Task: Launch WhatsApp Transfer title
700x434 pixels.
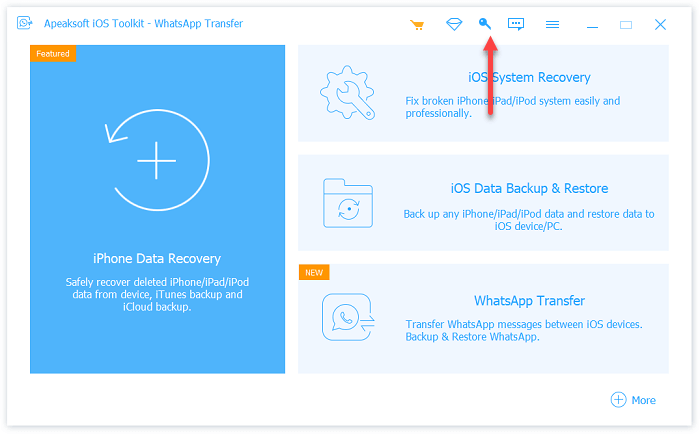Action: click(x=529, y=300)
